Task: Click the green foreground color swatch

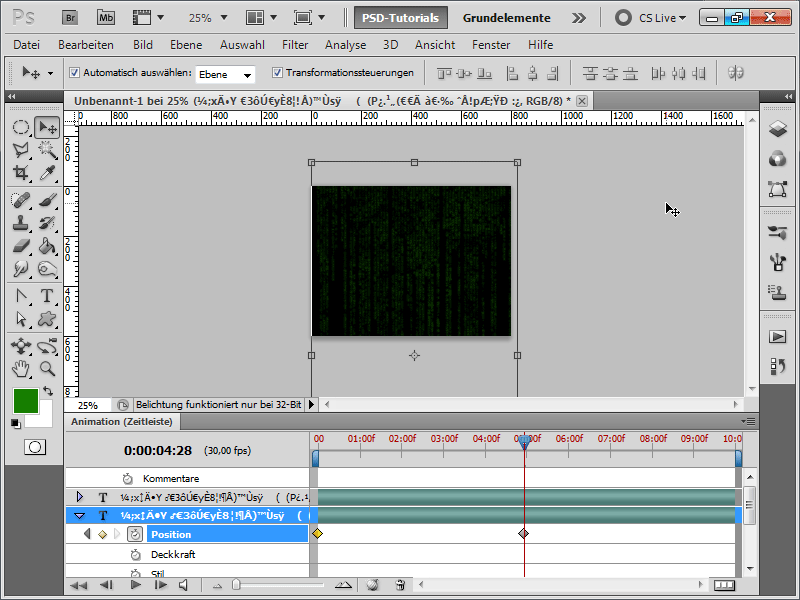Action: click(x=26, y=401)
